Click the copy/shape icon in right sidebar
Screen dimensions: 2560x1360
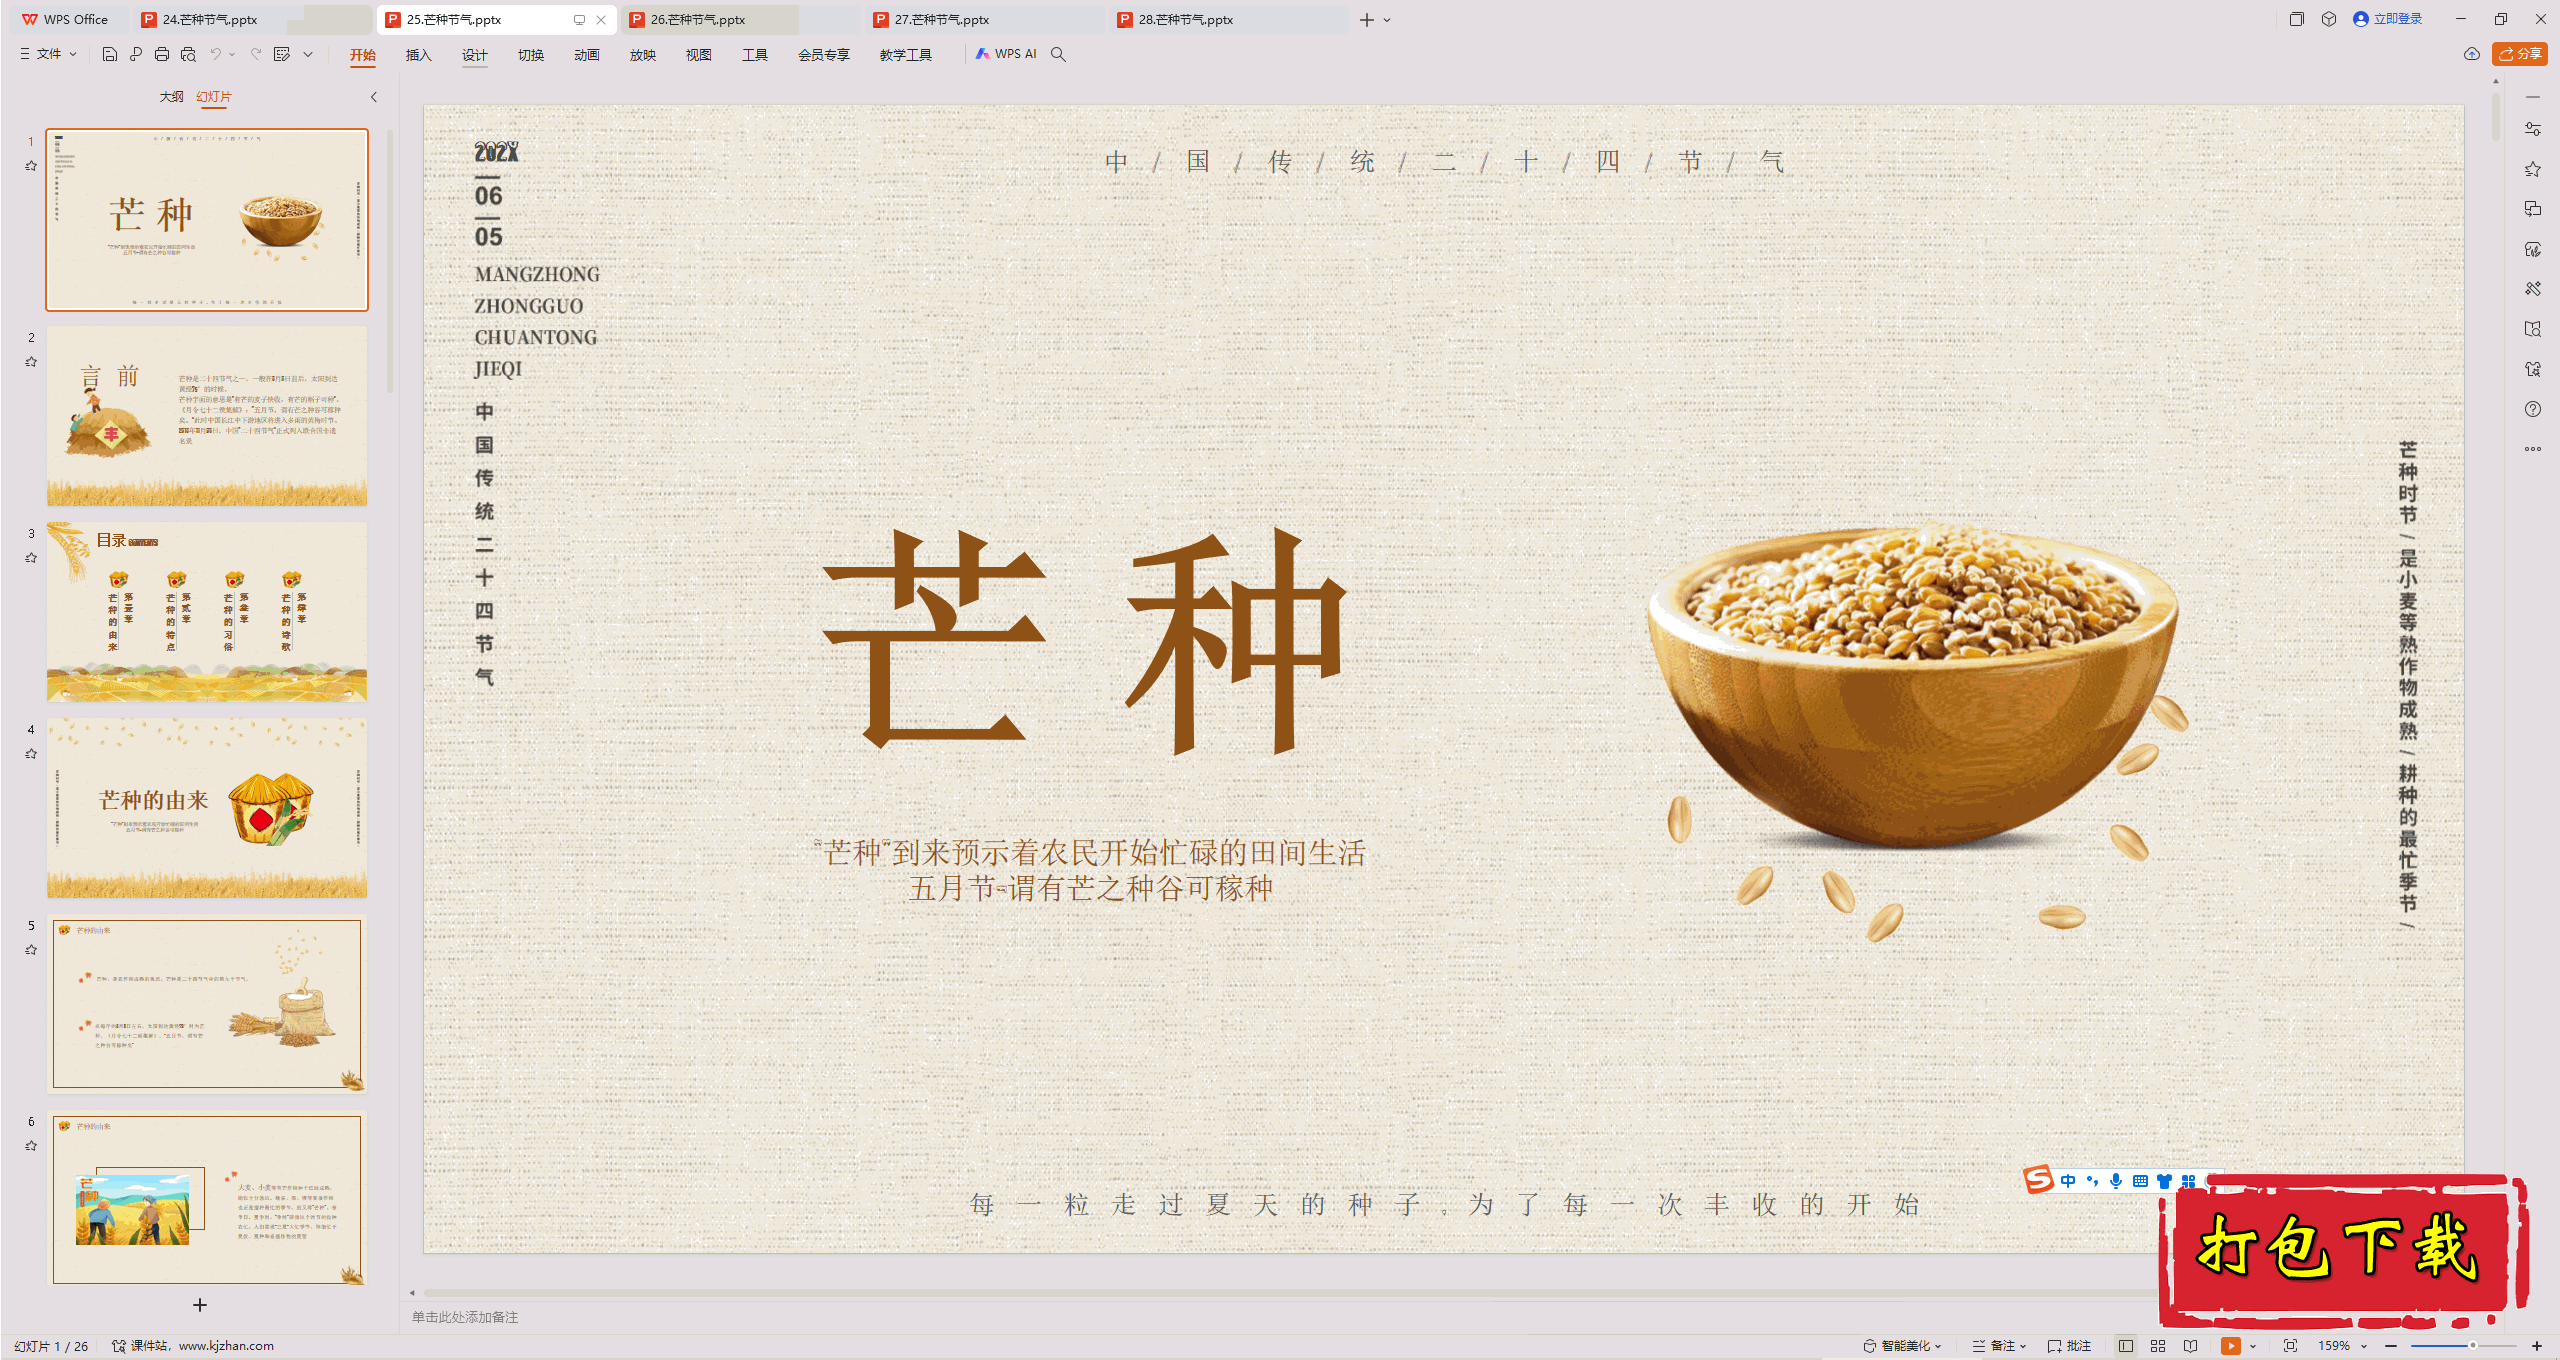(2533, 209)
